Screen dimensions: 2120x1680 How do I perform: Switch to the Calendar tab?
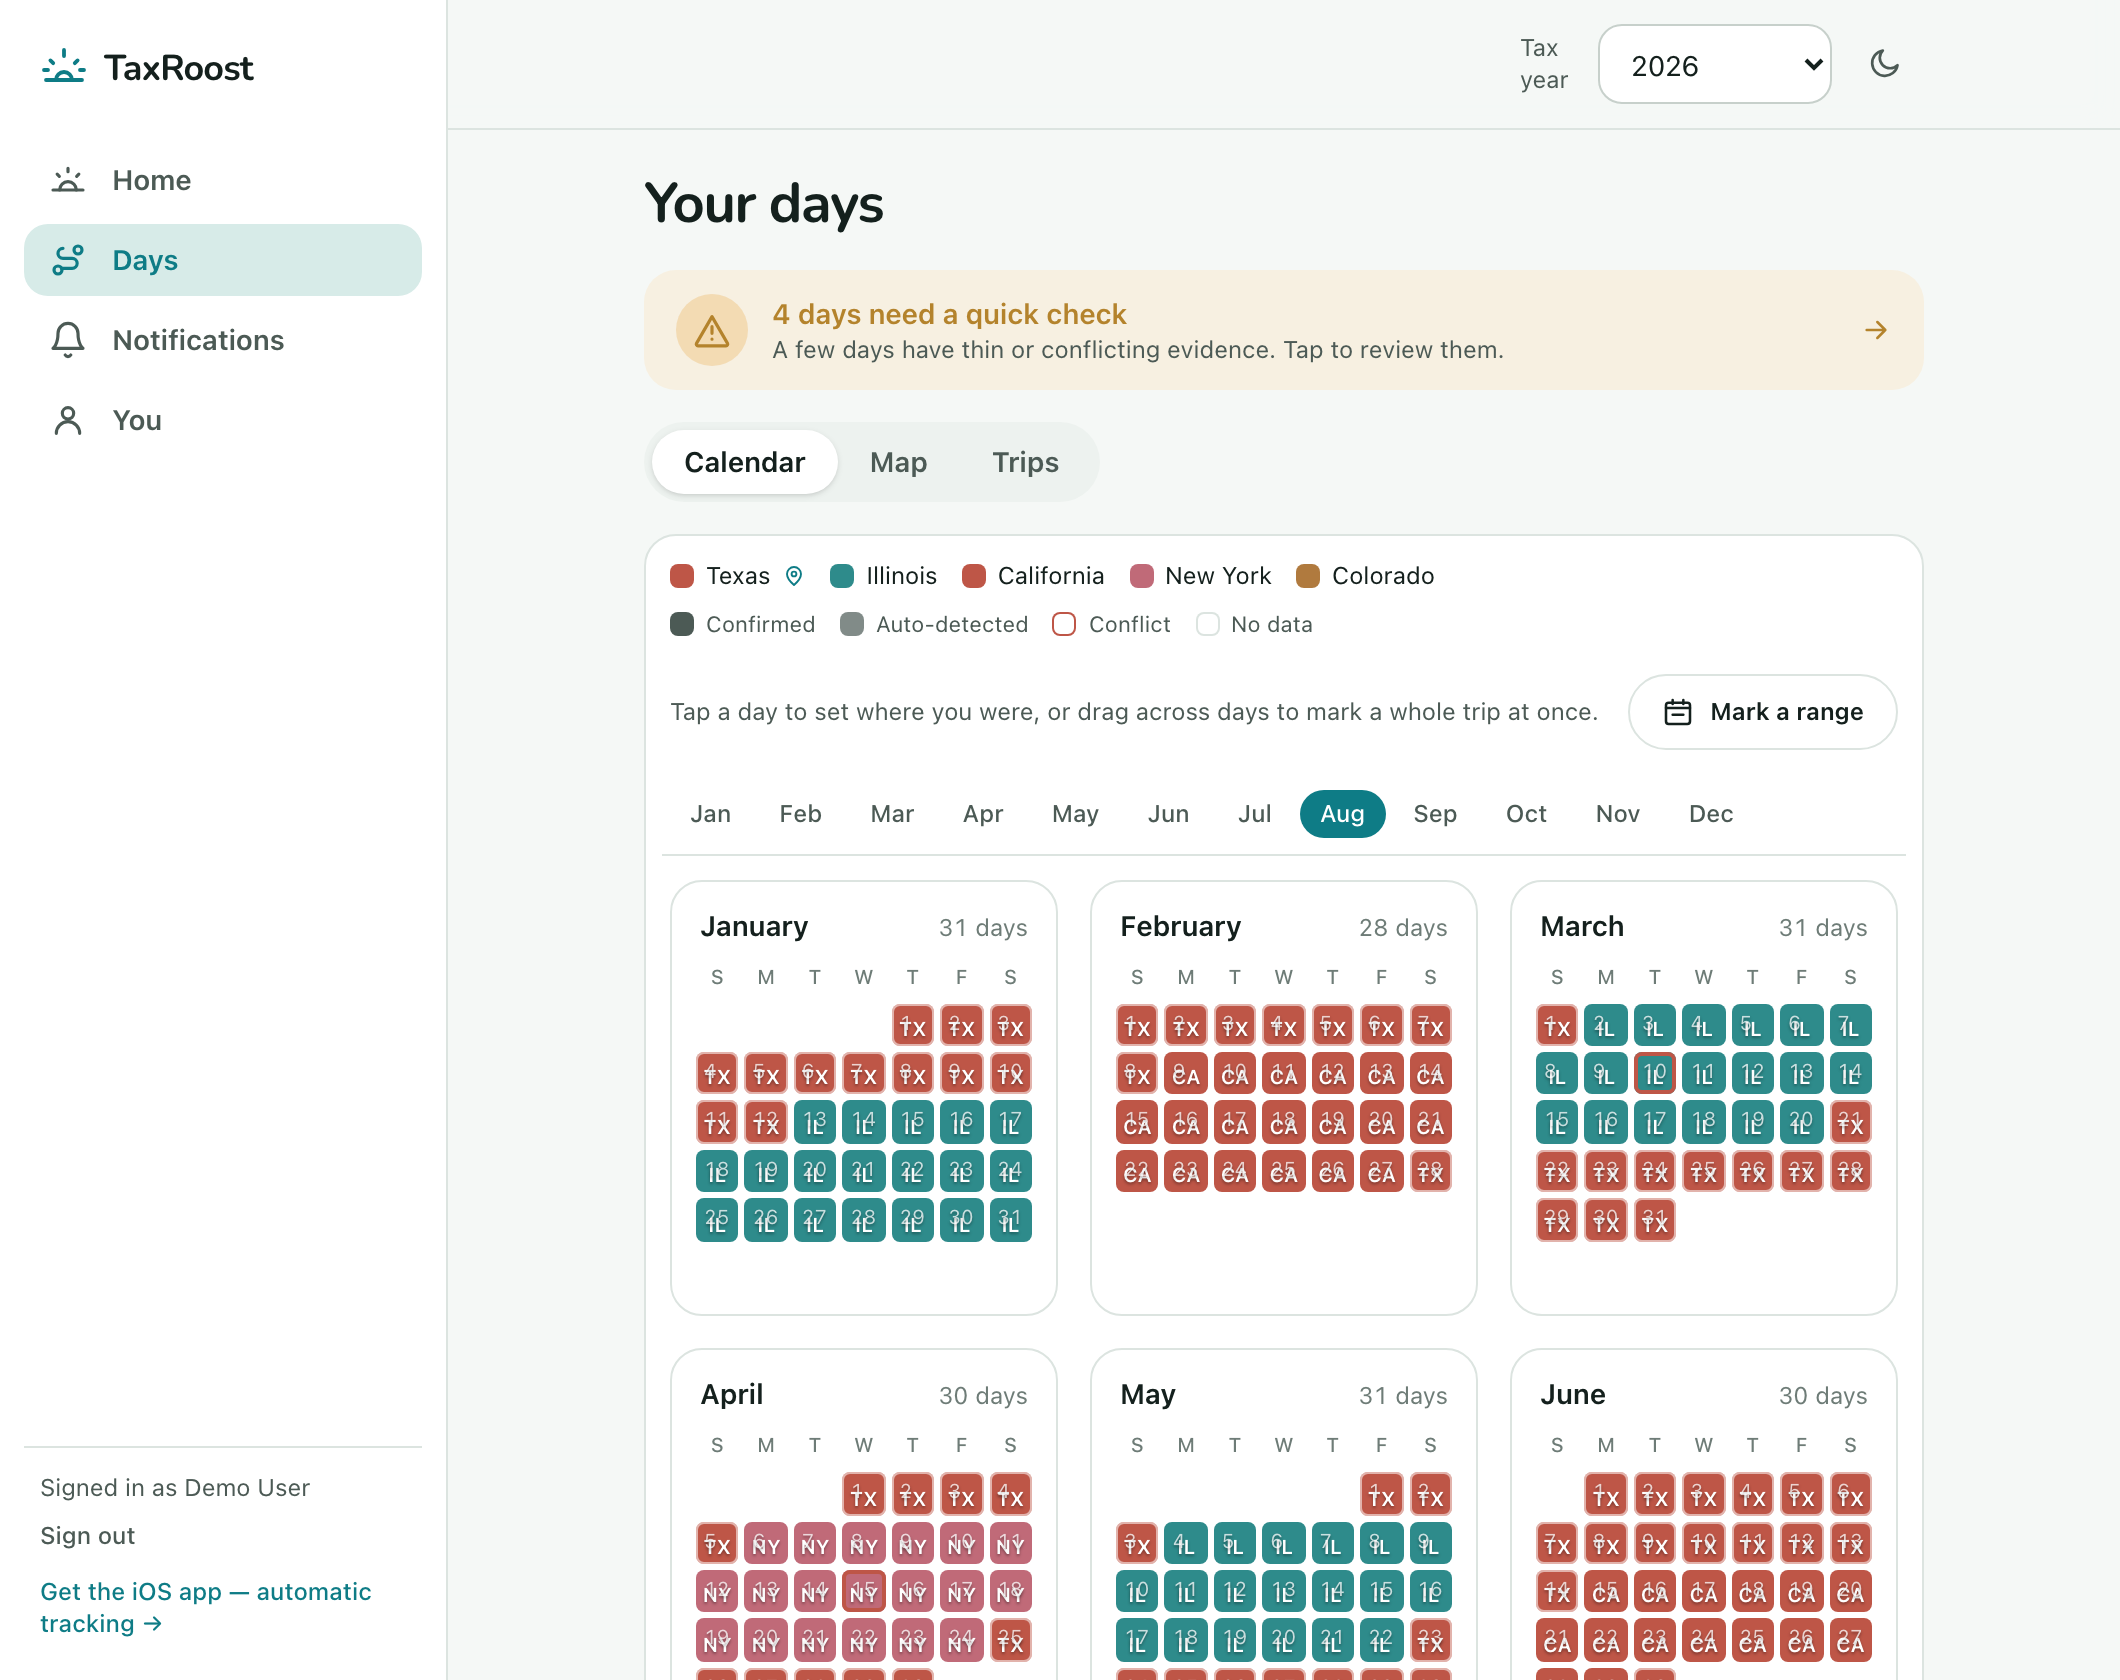tap(744, 462)
